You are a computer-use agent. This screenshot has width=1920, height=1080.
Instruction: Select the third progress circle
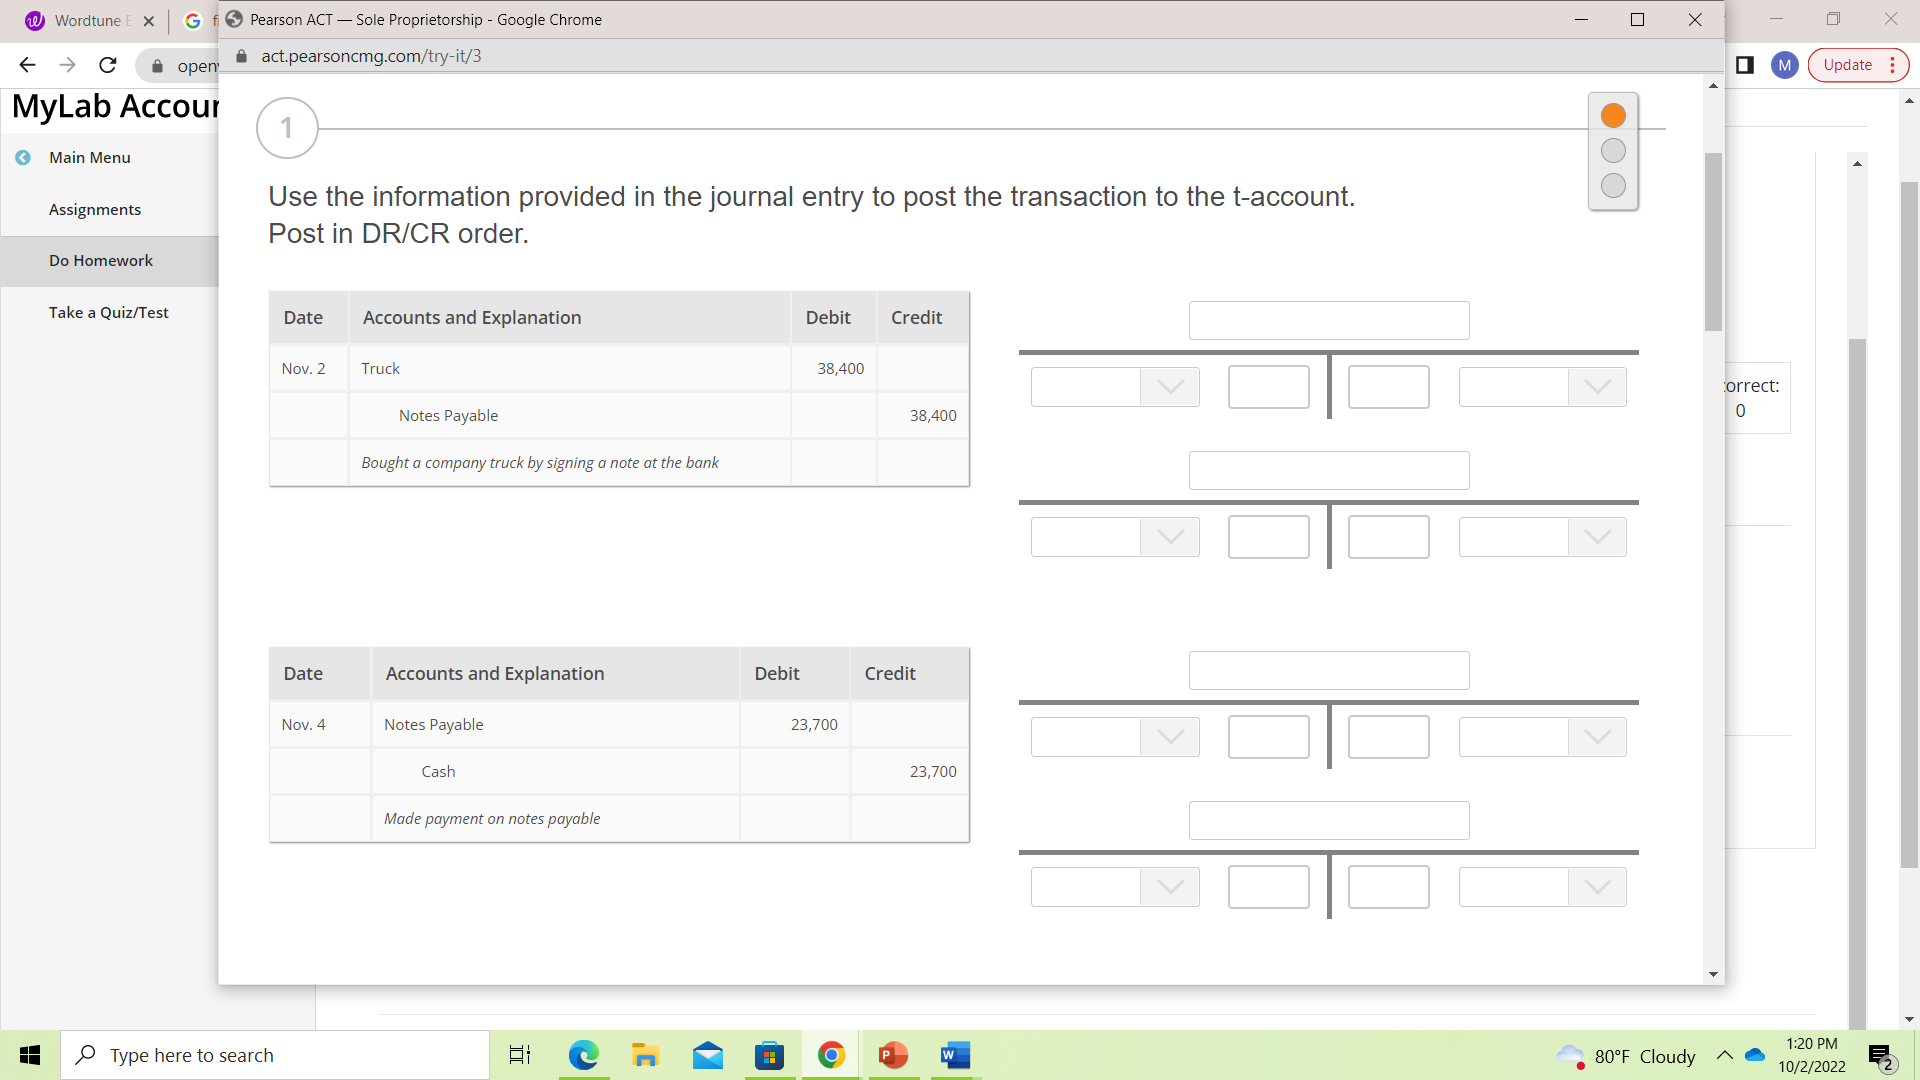(x=1612, y=185)
